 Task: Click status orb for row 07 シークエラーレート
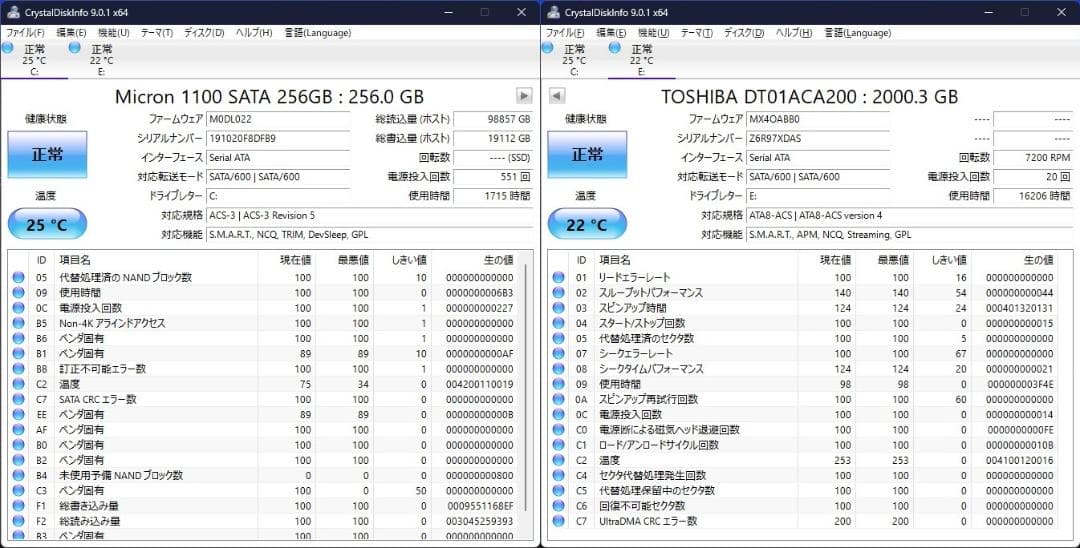pos(559,354)
